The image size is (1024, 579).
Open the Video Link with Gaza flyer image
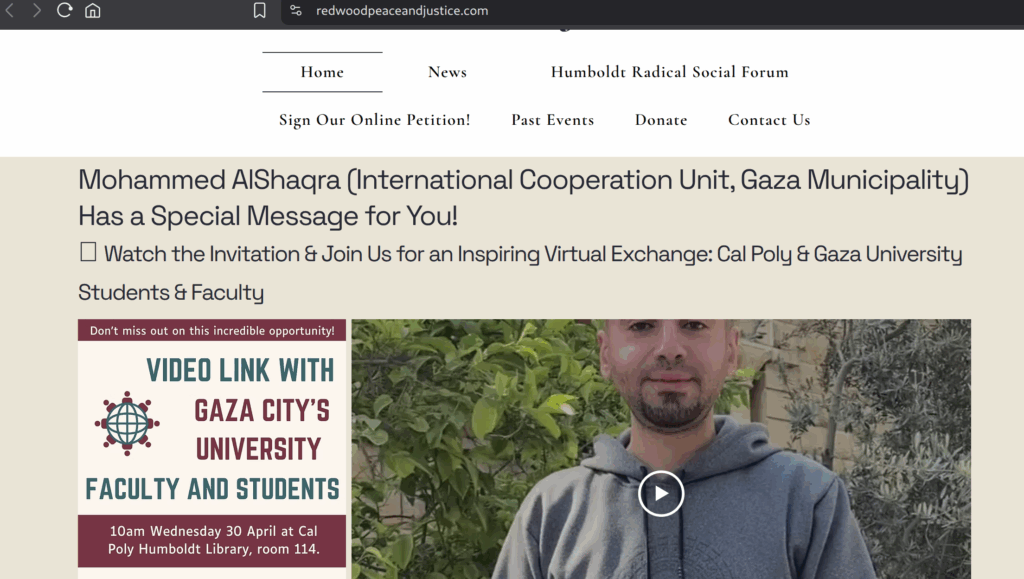212,448
